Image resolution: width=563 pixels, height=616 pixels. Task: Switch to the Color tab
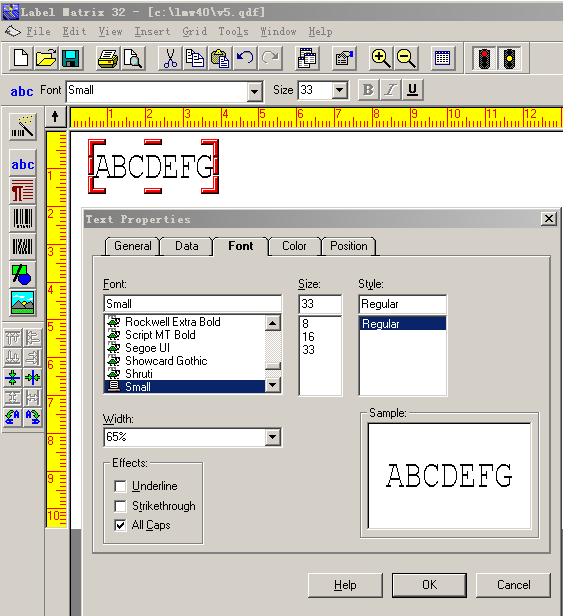pos(294,246)
